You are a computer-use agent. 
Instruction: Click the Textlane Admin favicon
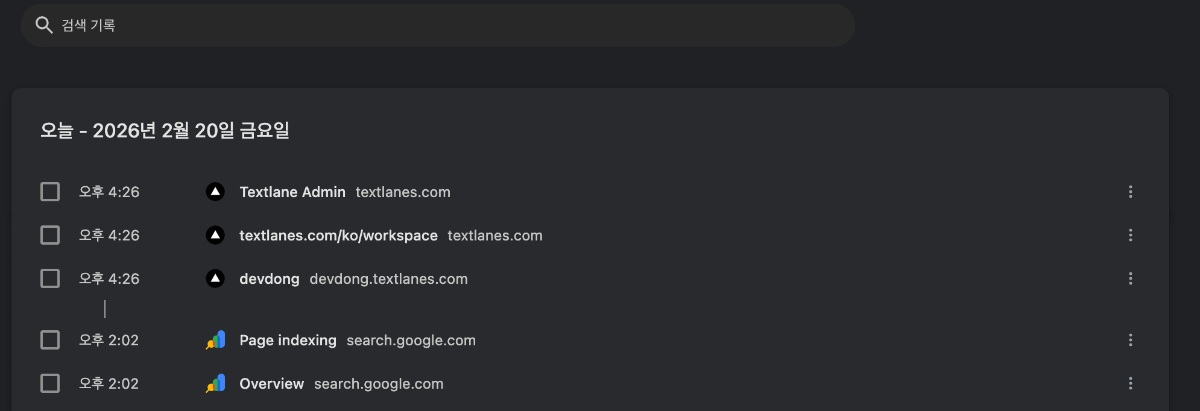click(x=214, y=192)
